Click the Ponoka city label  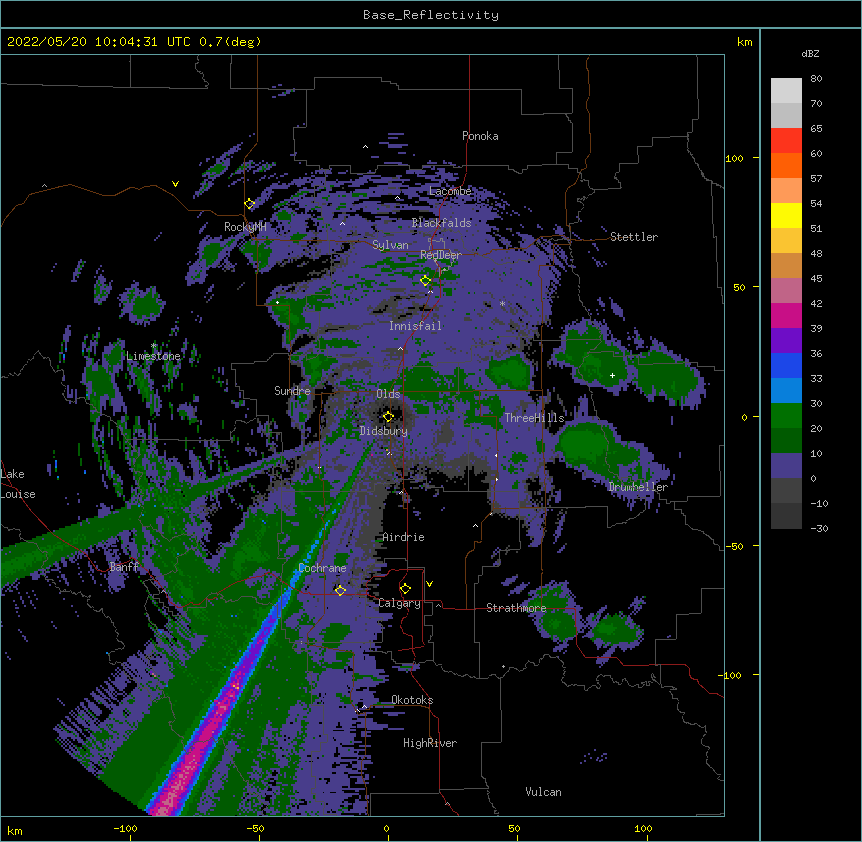(480, 136)
